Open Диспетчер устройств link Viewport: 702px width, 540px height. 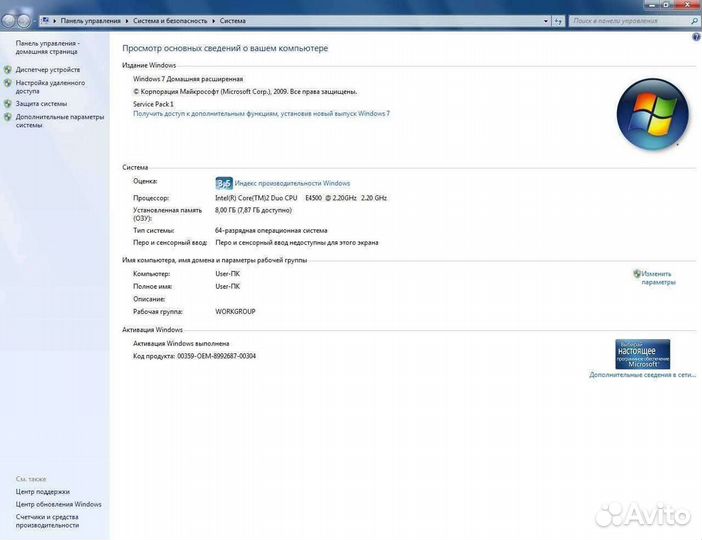(48, 70)
